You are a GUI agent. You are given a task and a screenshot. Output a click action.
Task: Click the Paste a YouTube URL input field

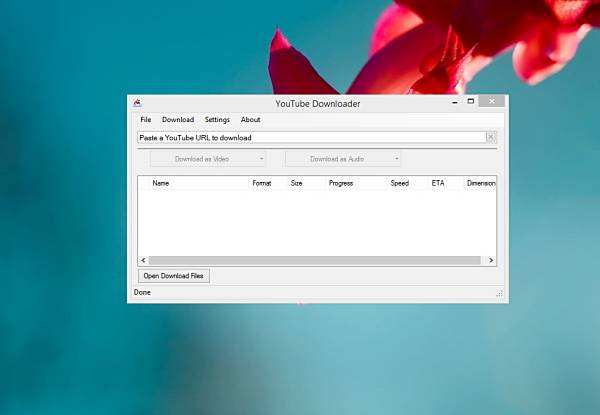311,137
